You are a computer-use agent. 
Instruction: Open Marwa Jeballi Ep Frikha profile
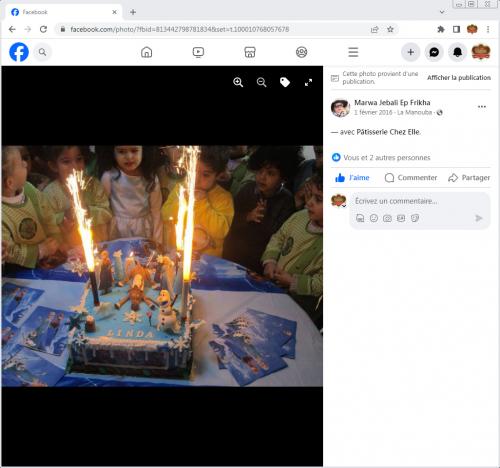(x=392, y=103)
